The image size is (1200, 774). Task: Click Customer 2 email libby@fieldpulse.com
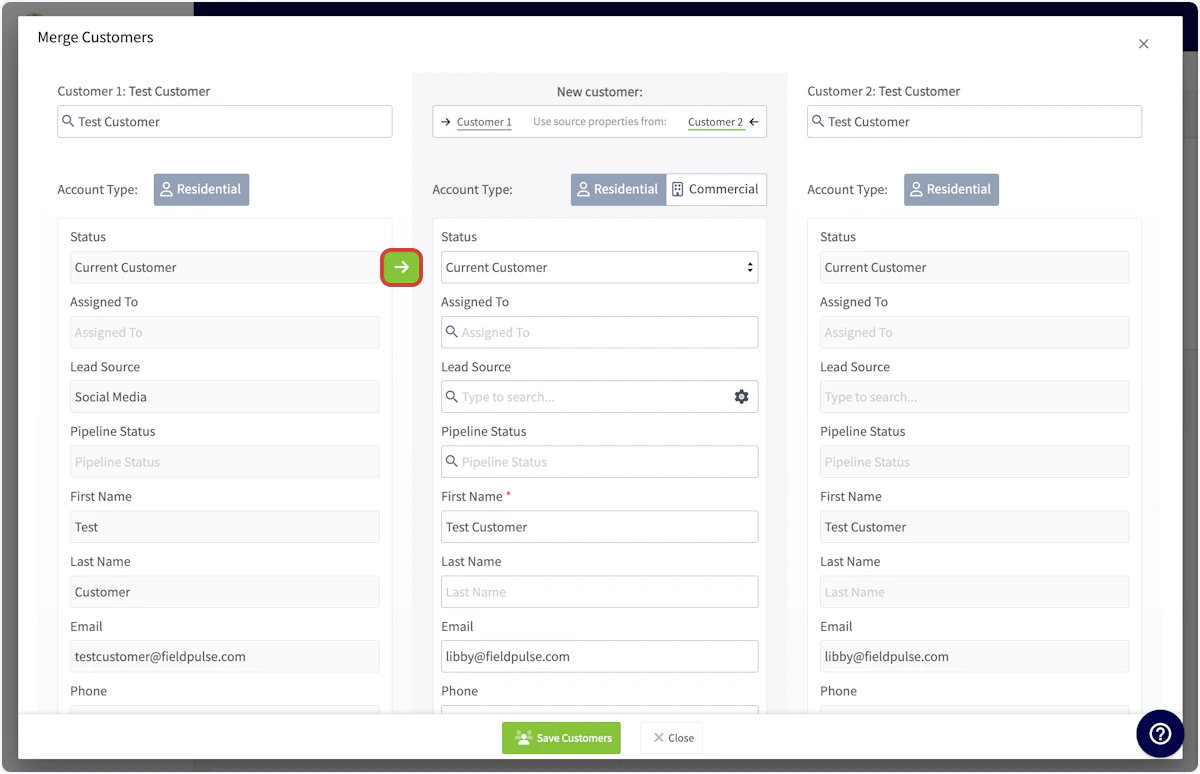975,657
